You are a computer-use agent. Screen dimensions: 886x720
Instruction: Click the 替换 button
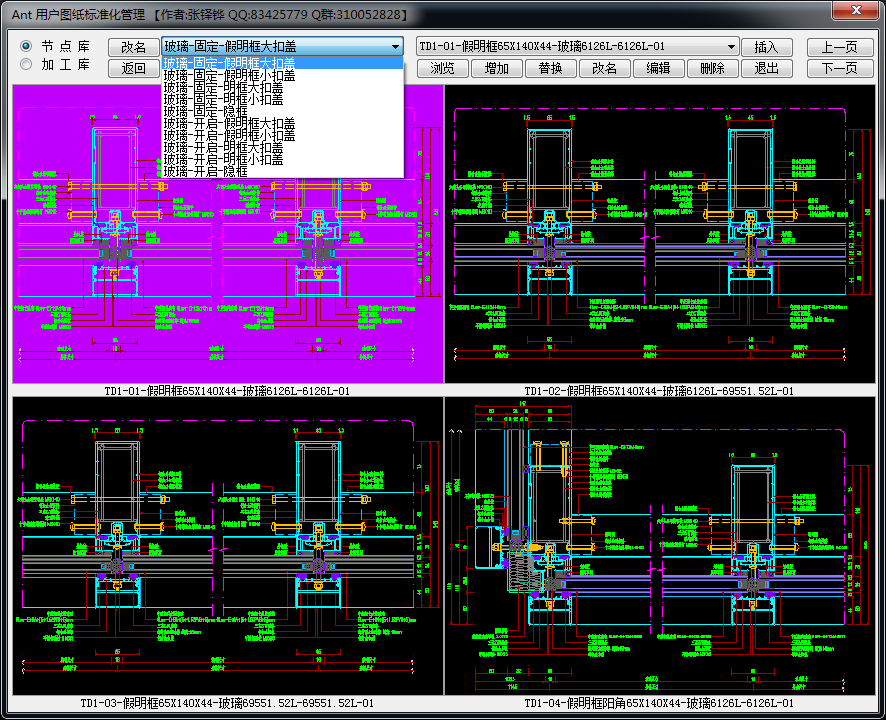pos(550,68)
